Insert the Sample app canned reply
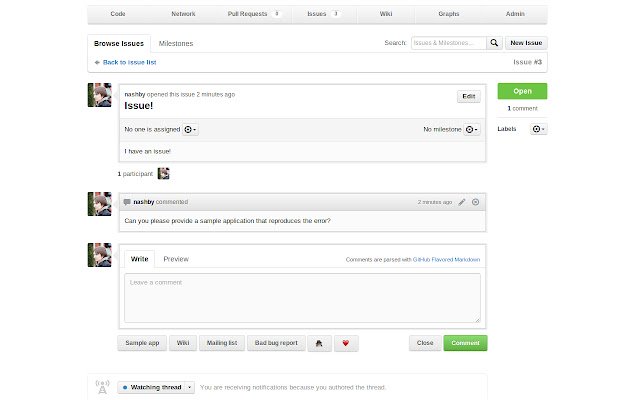Image resolution: width=640 pixels, height=400 pixels. click(142, 343)
